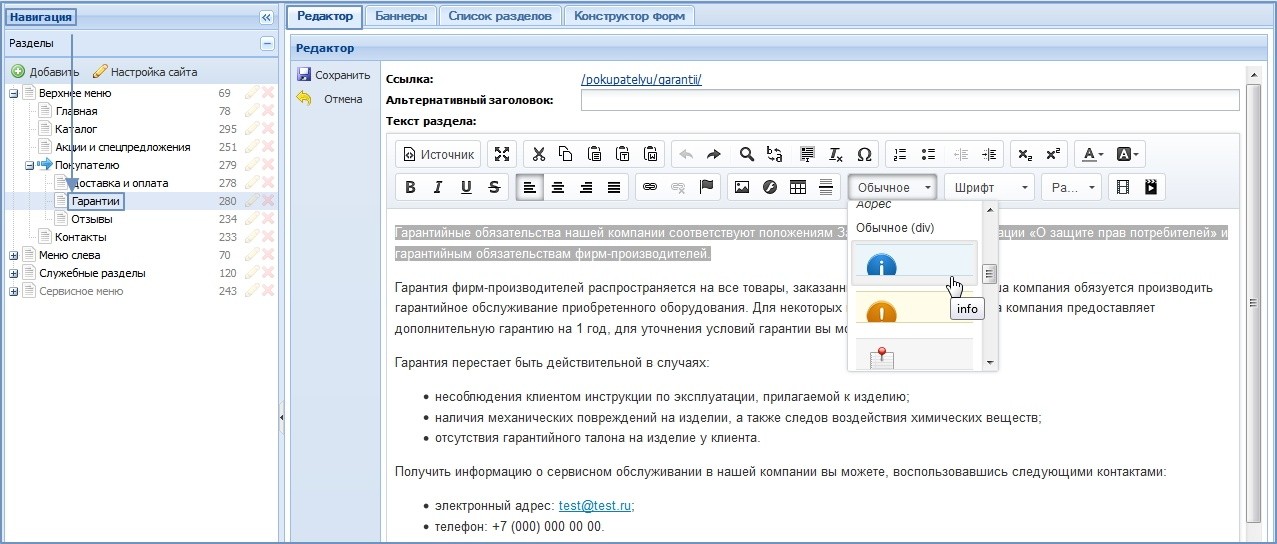The height and width of the screenshot is (544, 1277).
Task: Insert an image using the picture icon
Action: 742,187
